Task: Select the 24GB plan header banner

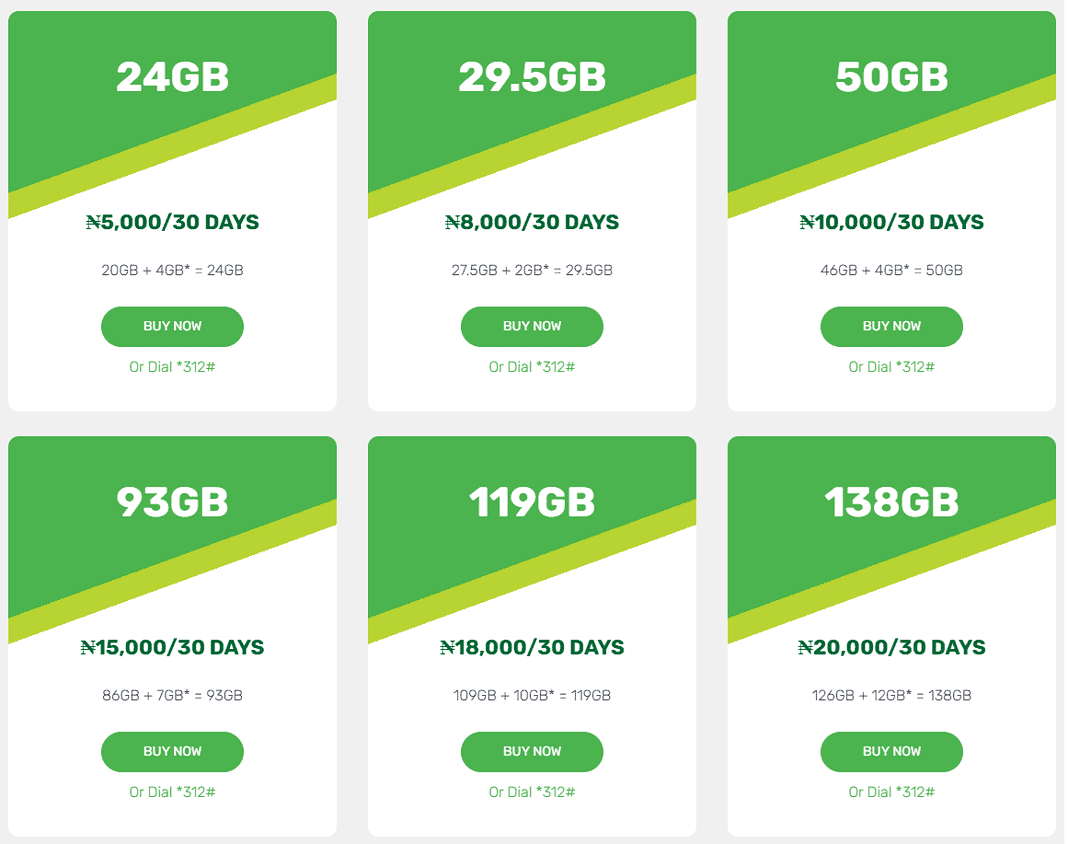Action: [x=171, y=75]
